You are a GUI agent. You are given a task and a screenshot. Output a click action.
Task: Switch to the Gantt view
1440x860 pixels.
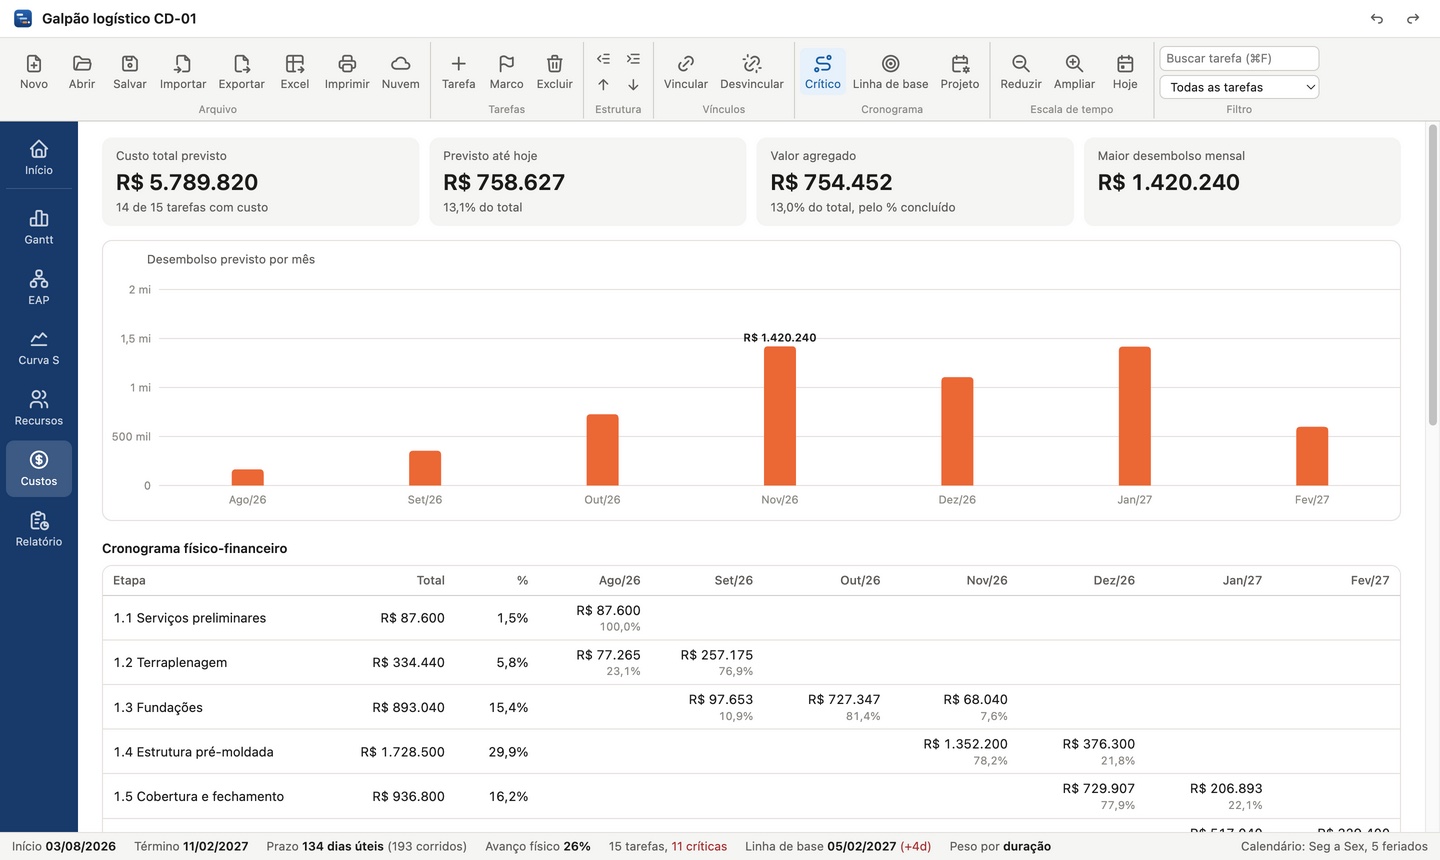39,227
